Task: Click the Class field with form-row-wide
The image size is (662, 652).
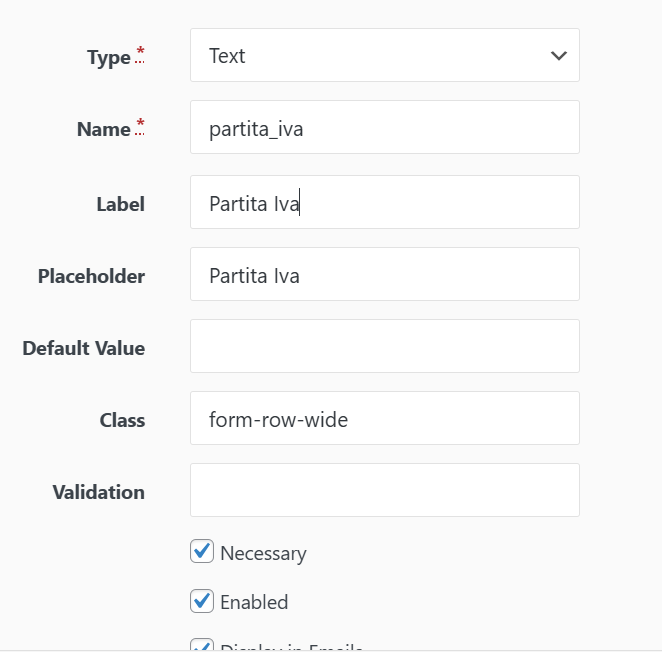Action: point(384,419)
